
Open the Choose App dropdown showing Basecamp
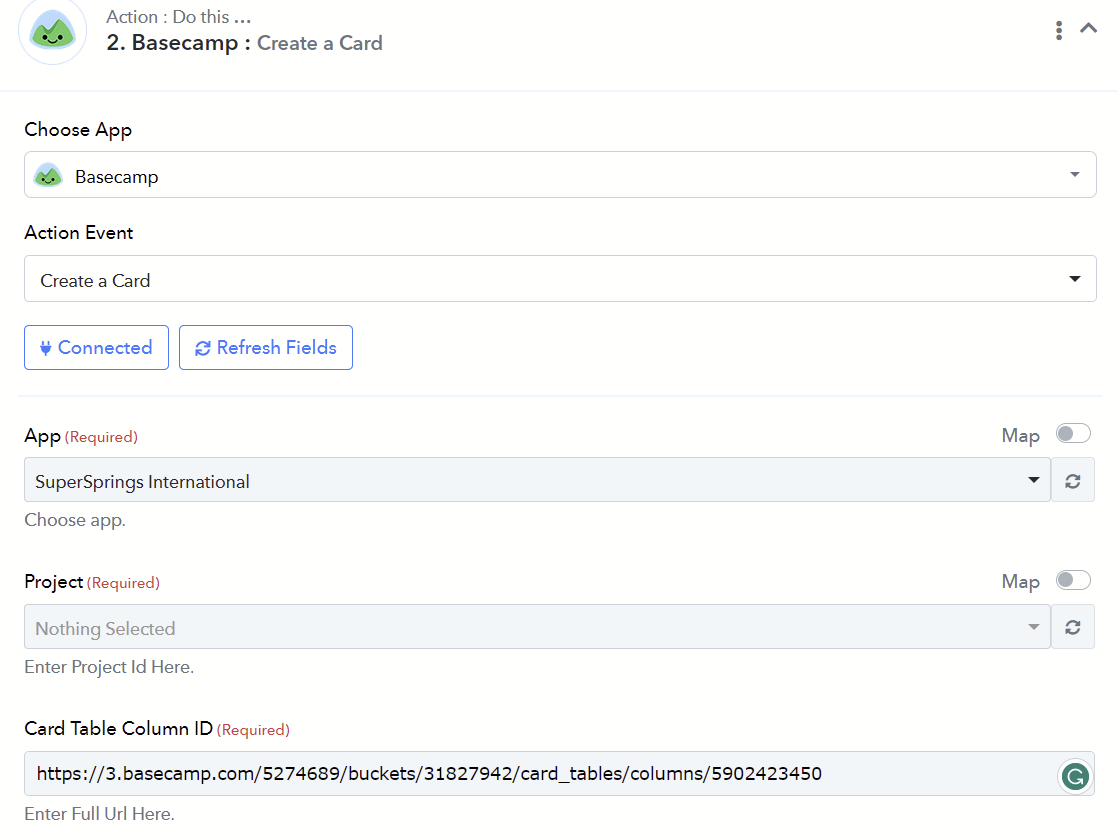[x=560, y=175]
